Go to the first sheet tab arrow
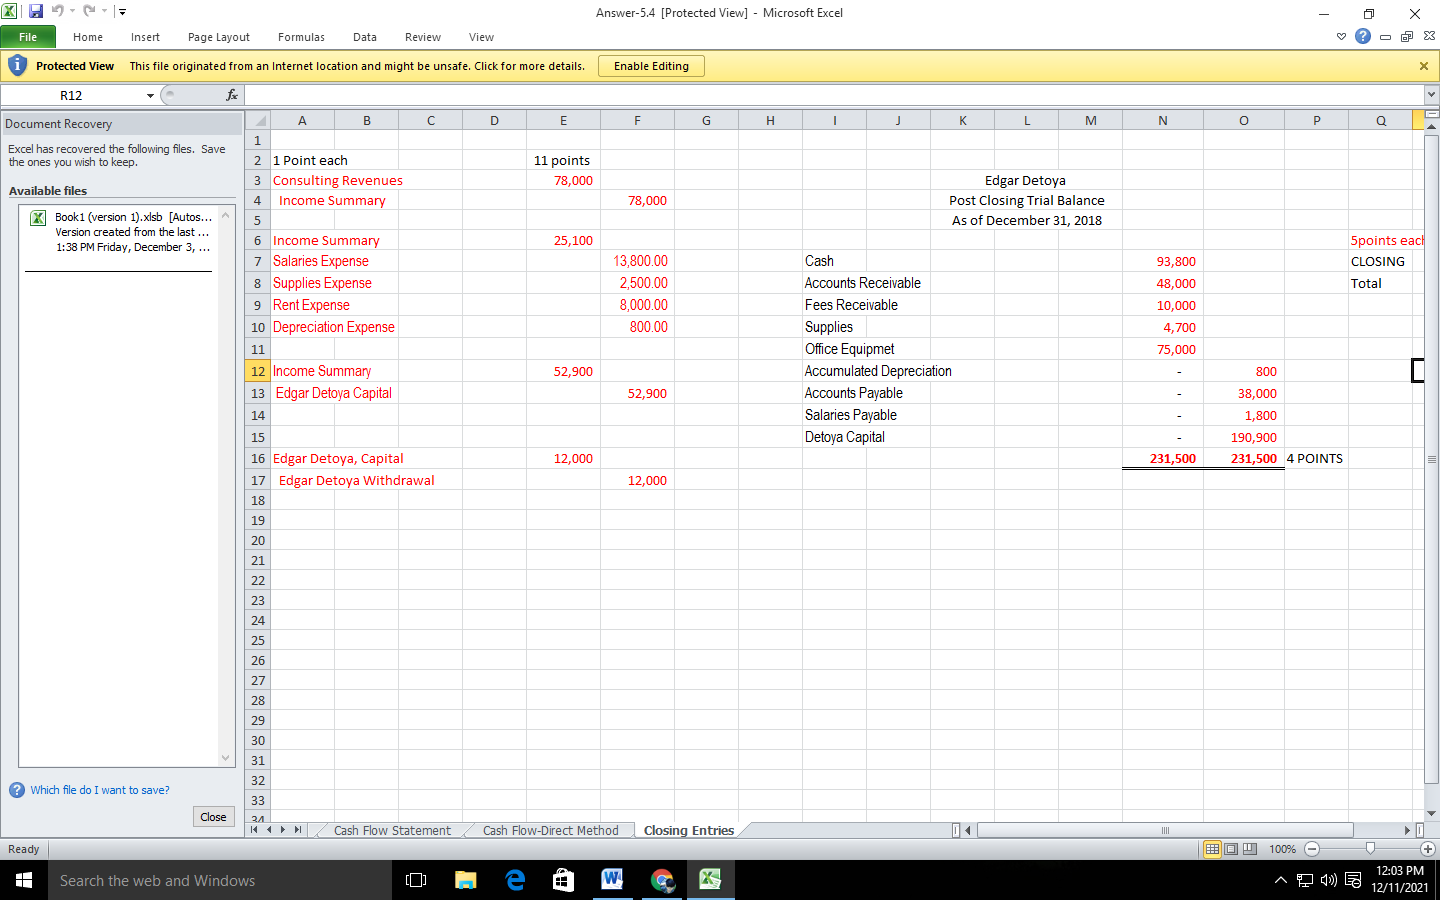 254,830
